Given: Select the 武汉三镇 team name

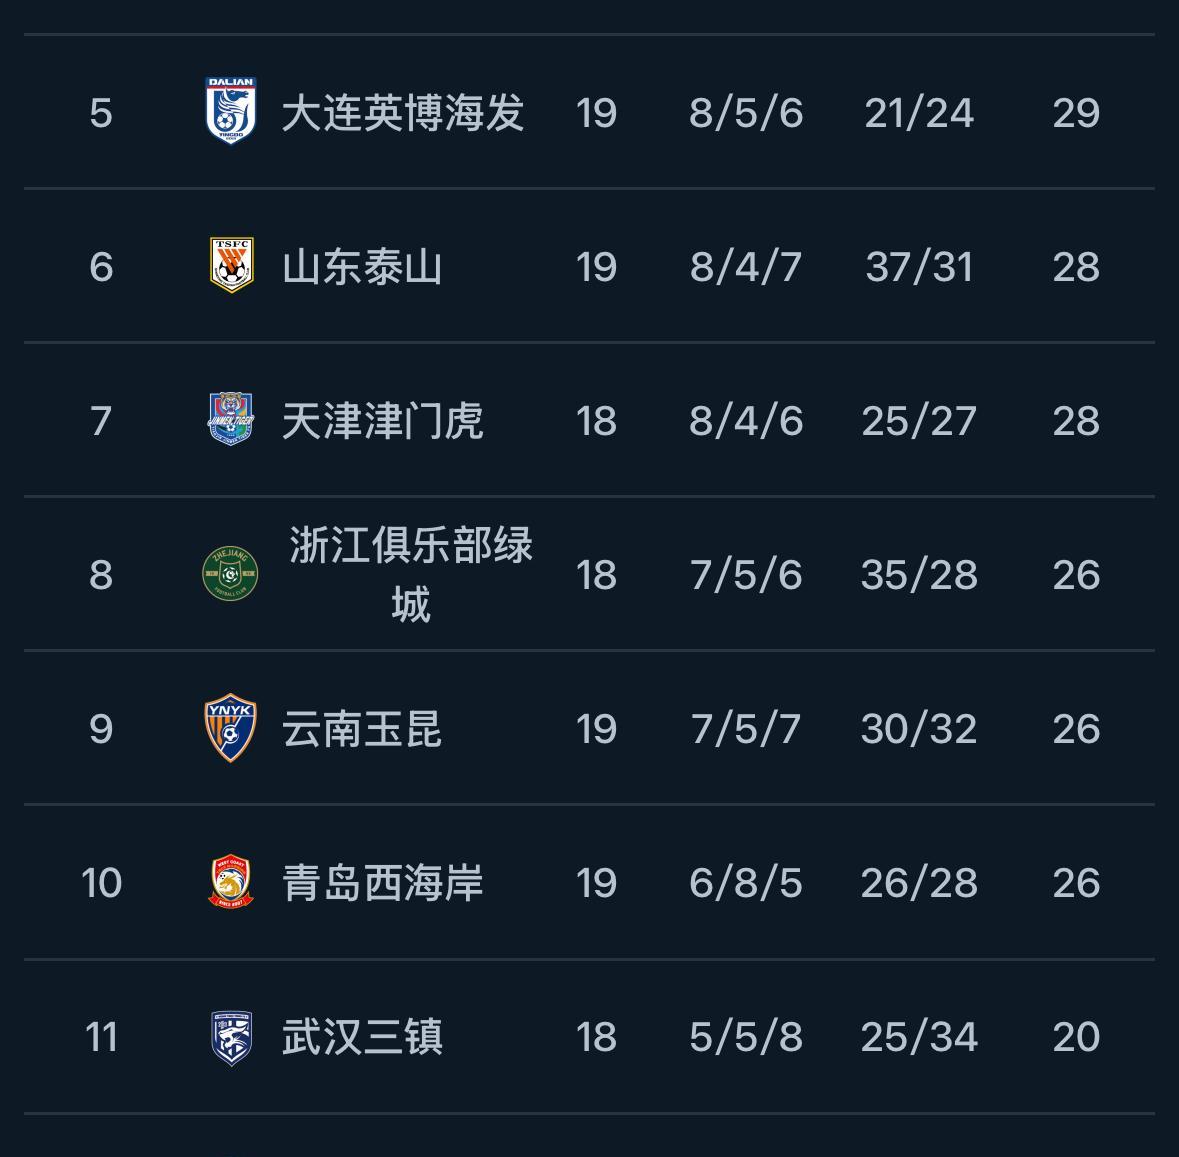Looking at the screenshot, I should (362, 1036).
